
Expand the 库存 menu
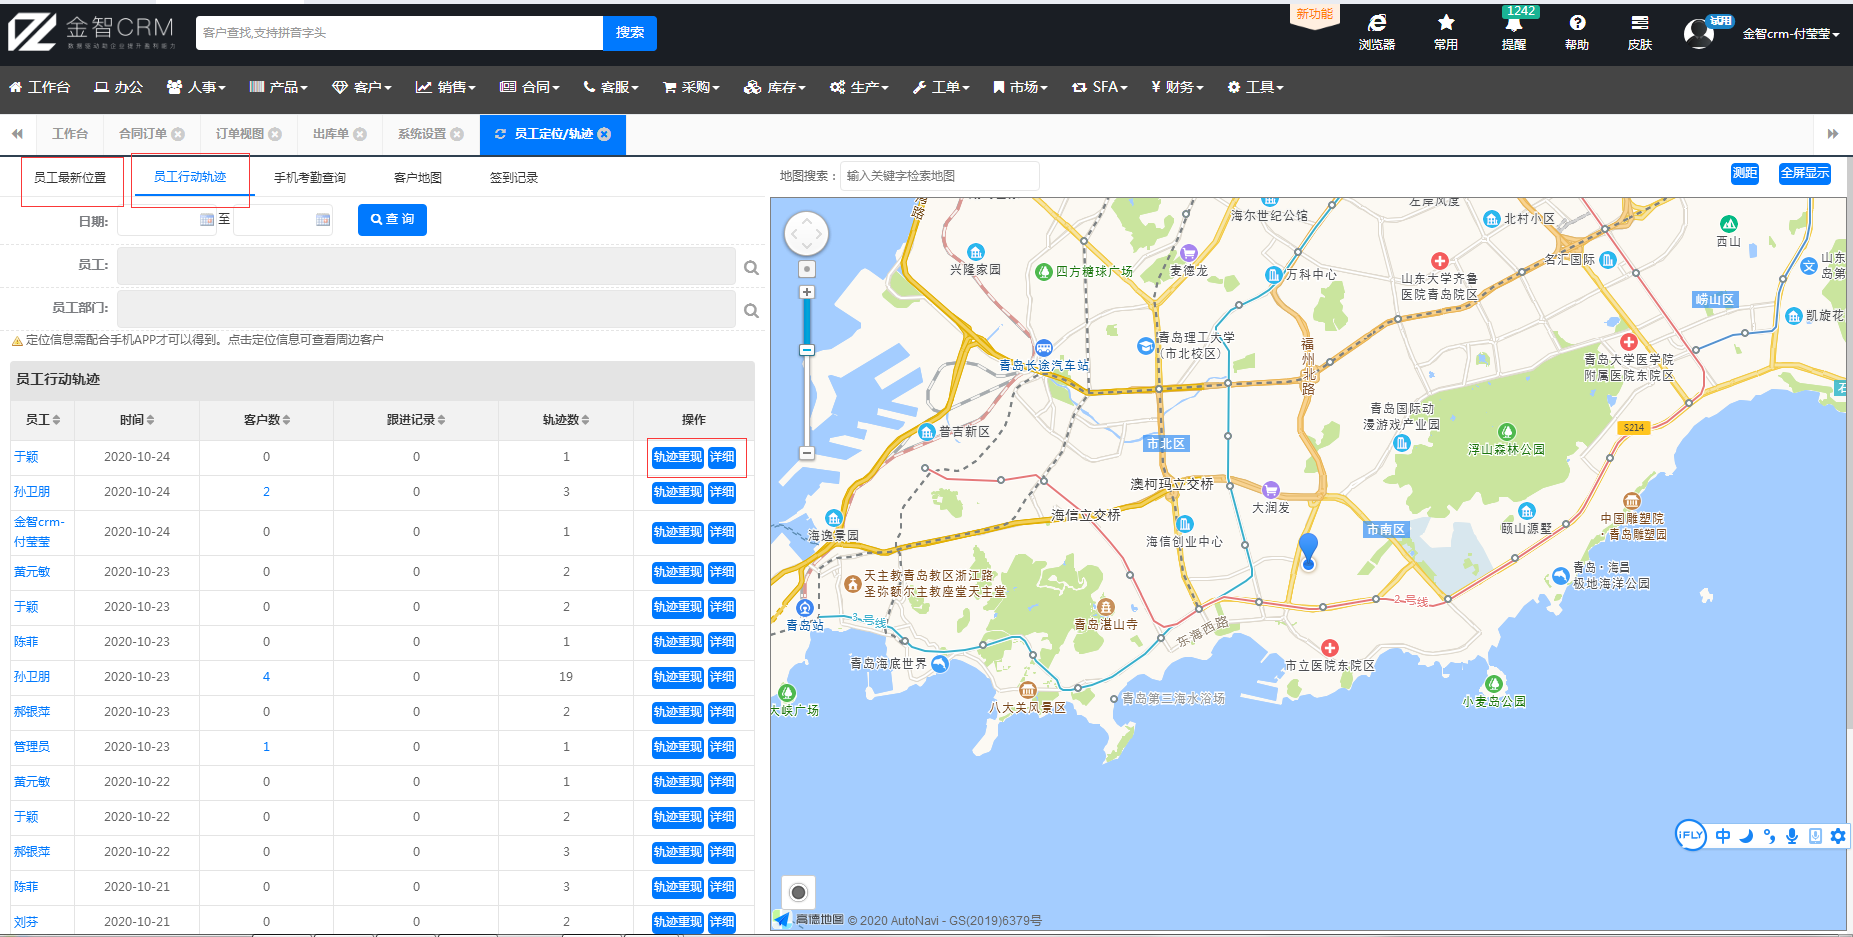[x=775, y=87]
